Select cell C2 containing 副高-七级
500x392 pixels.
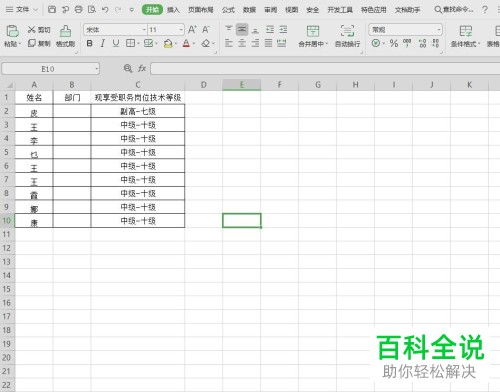click(x=138, y=111)
